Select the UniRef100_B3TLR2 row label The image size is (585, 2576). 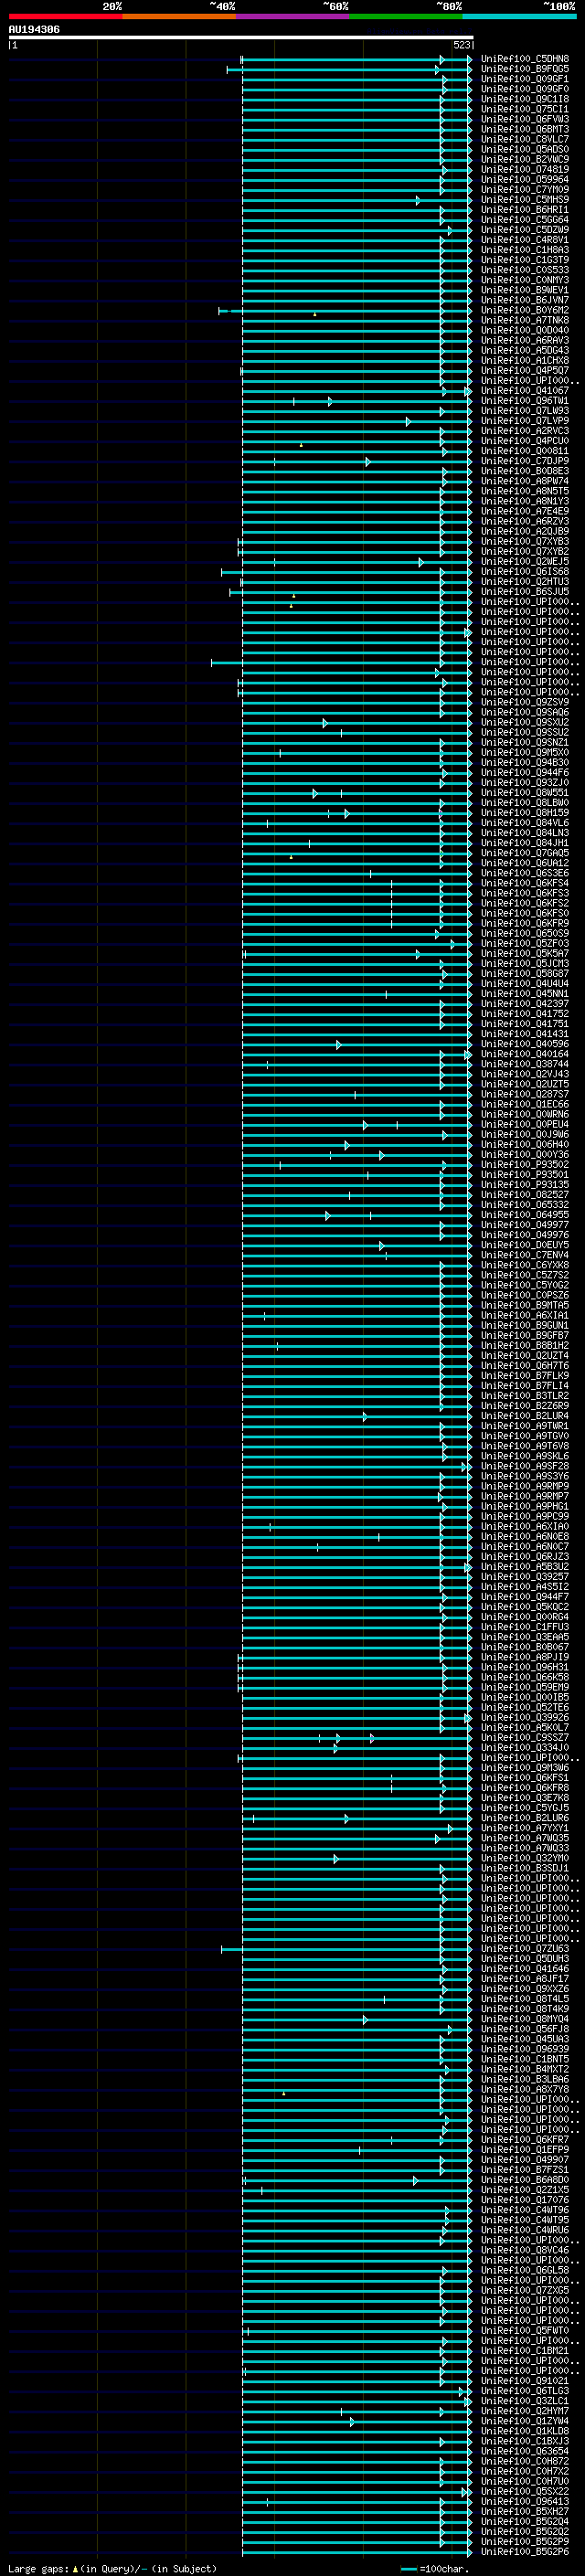tap(524, 1396)
